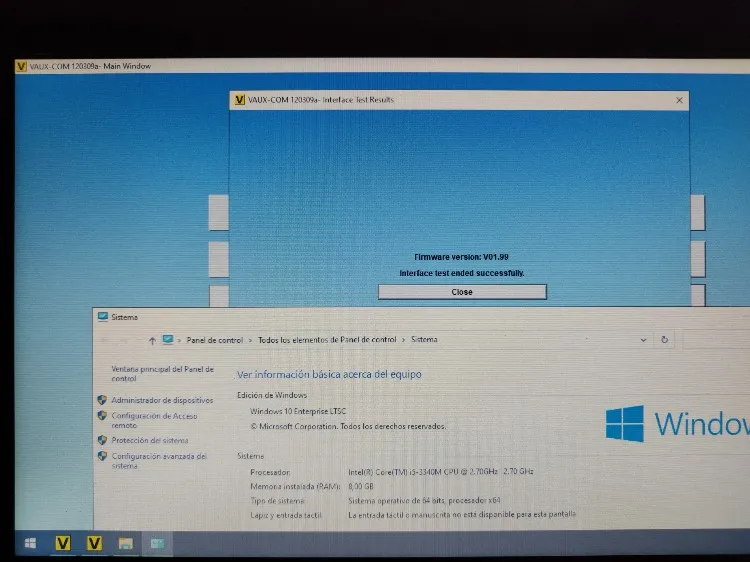Click 'Firmware version: V01.99' text
Screen dimensions: 750x562
coord(462,257)
